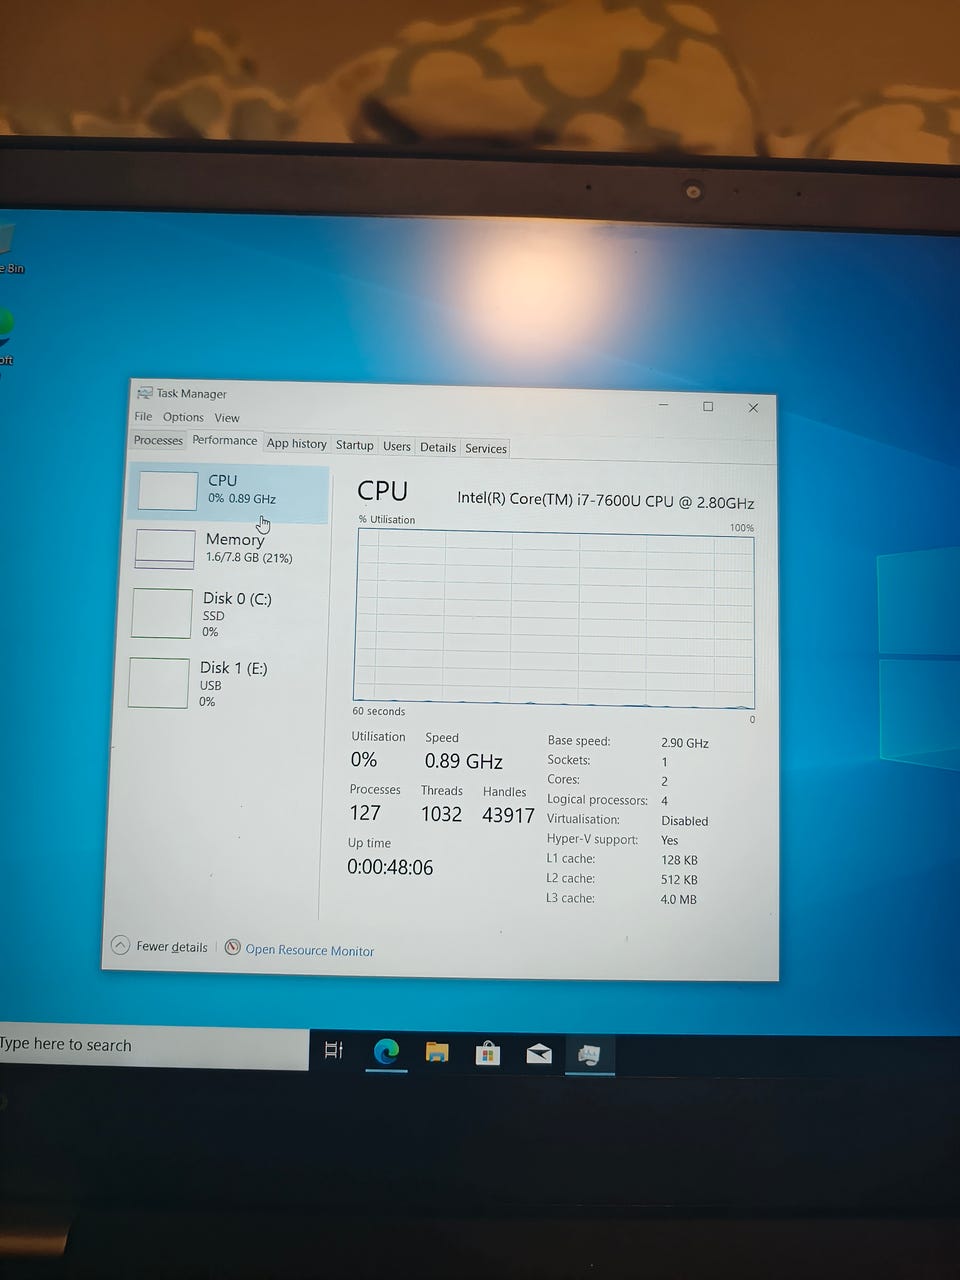Screen dimensions: 960x1280
Task: Click the Disk 1 mini graph thumbnail
Action: click(x=159, y=683)
